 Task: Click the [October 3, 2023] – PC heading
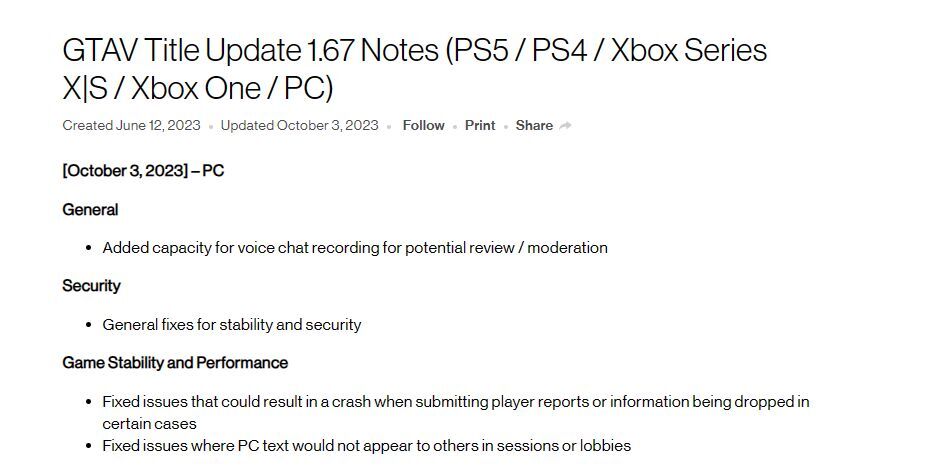coord(143,171)
